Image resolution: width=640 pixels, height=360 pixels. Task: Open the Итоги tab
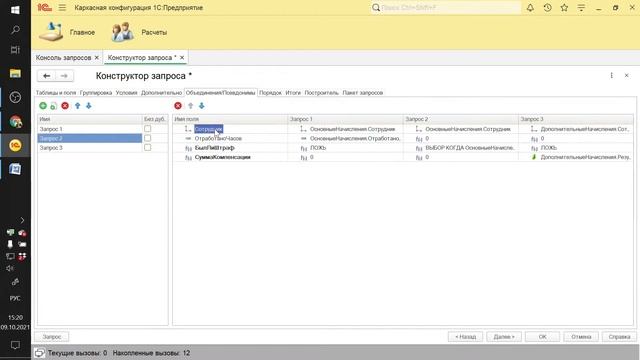[x=293, y=93]
